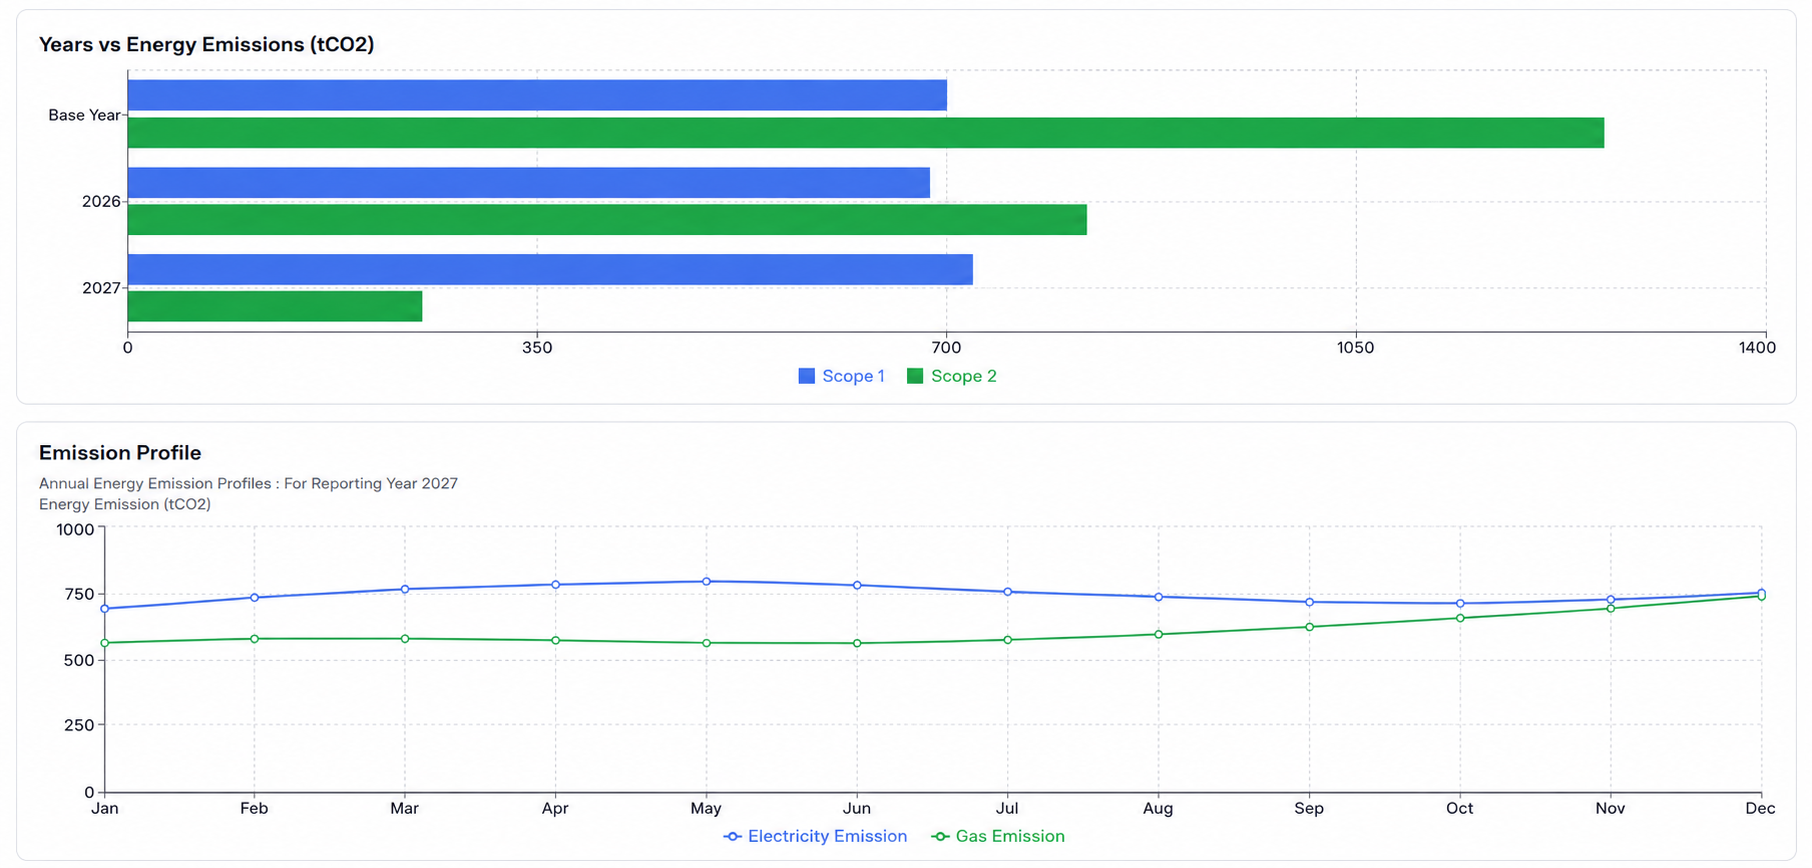Select the Electricity Emission point for Aug
Image resolution: width=1812 pixels, height=868 pixels.
pos(1158,597)
